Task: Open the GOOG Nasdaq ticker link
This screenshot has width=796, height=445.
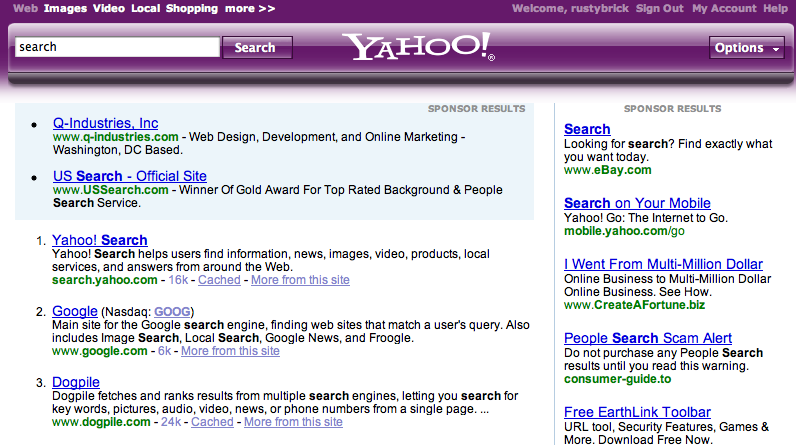Action: [172, 312]
